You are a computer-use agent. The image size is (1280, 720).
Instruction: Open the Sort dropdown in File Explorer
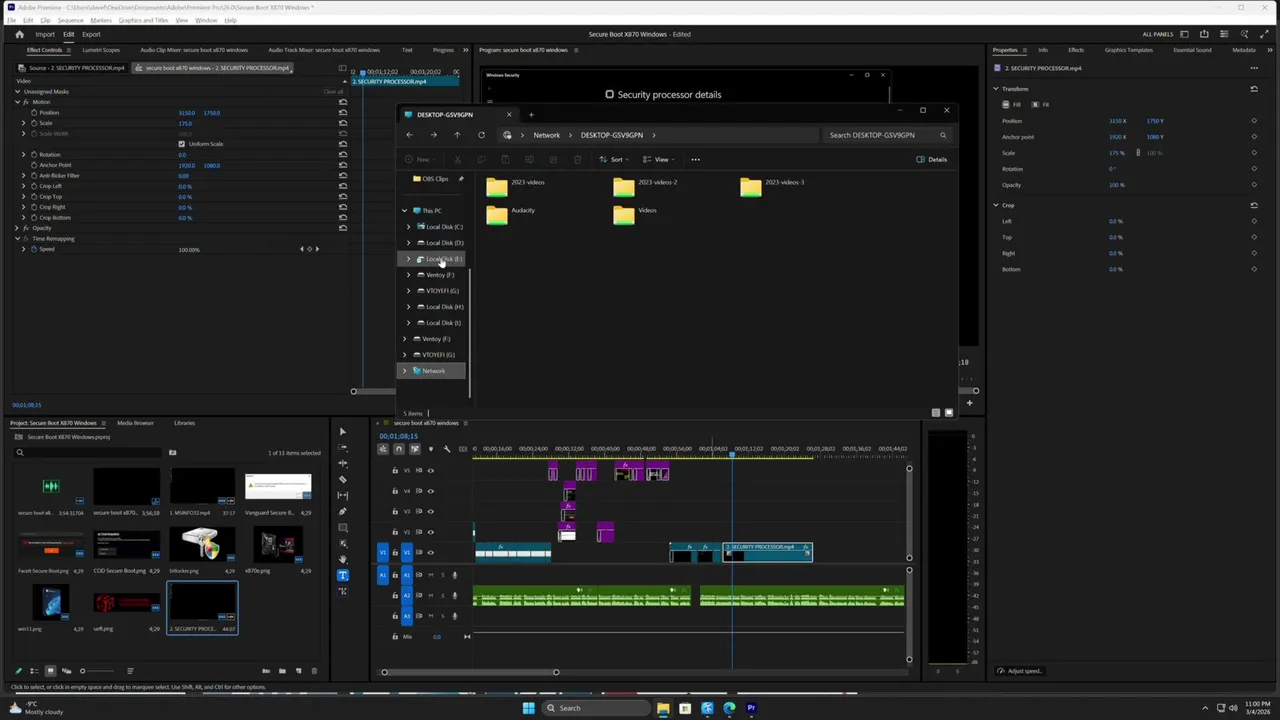(614, 160)
